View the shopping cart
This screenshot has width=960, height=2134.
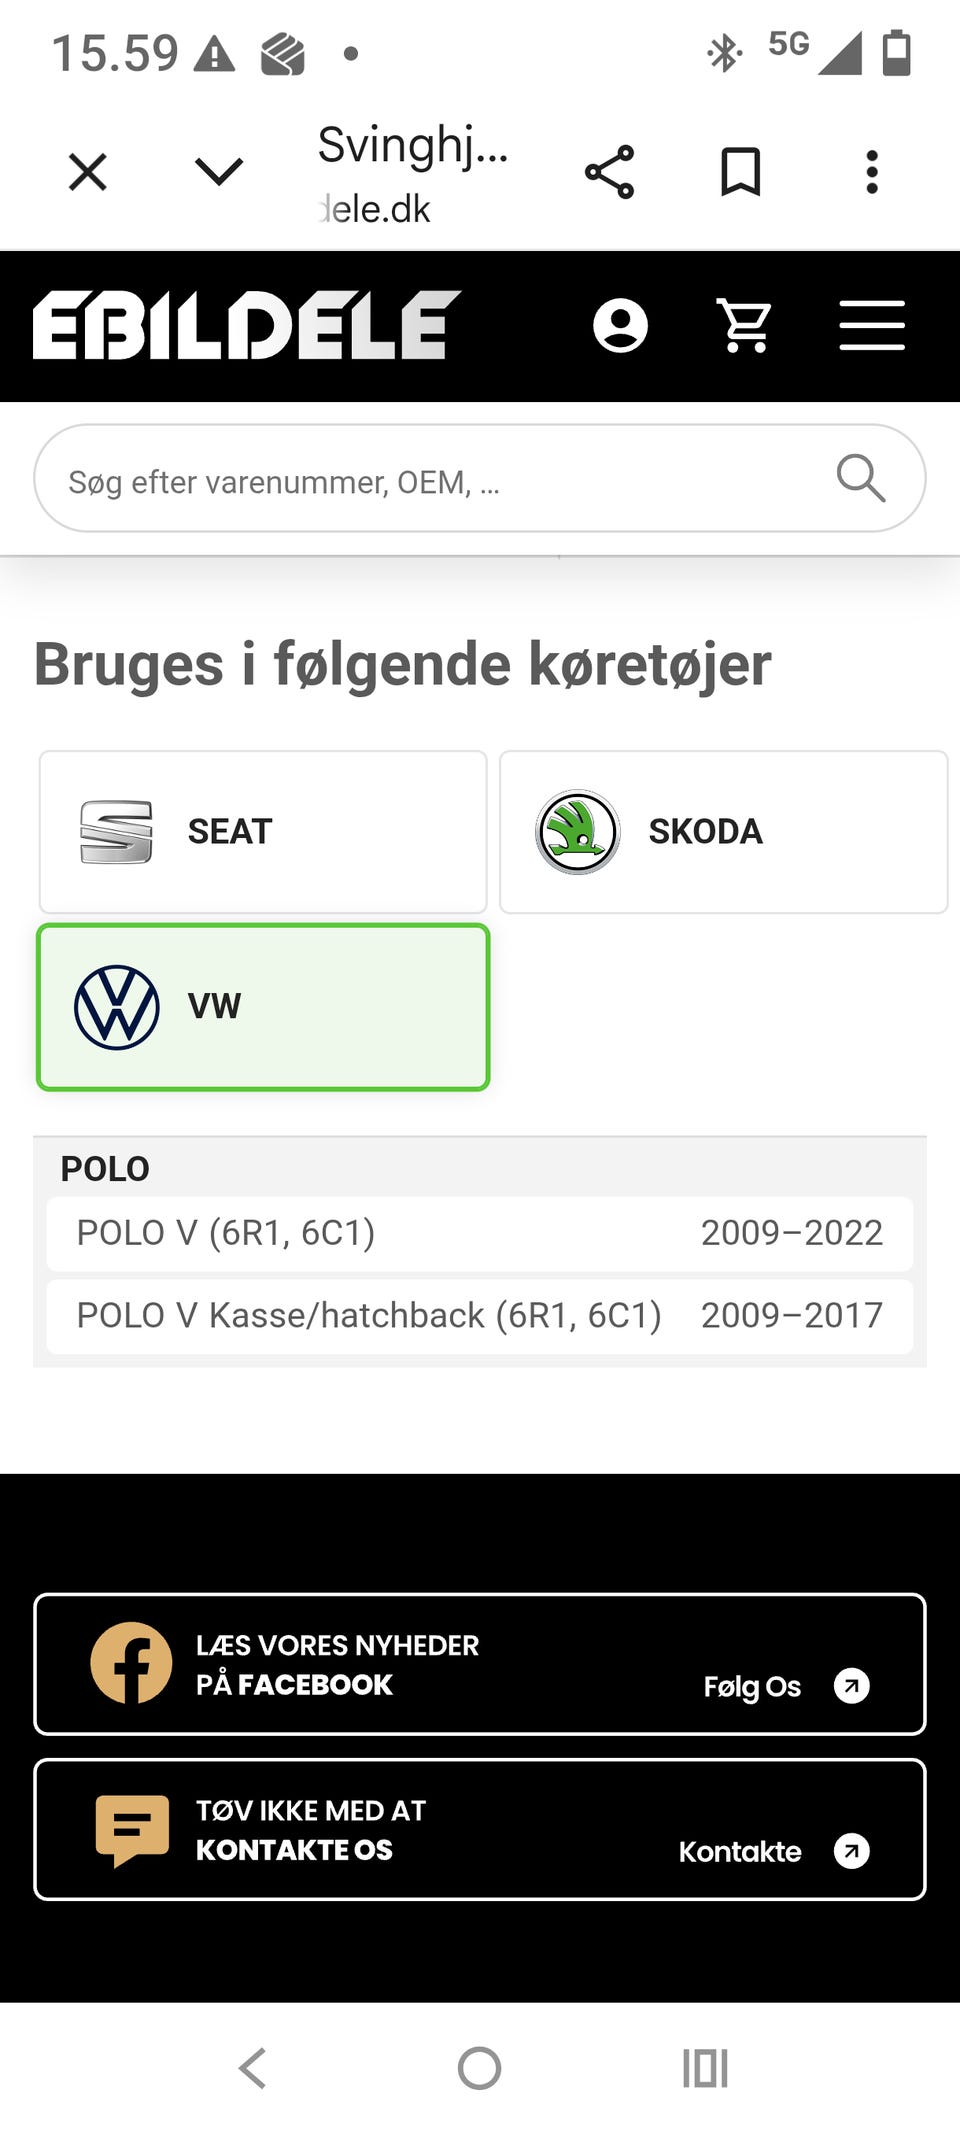(x=745, y=326)
